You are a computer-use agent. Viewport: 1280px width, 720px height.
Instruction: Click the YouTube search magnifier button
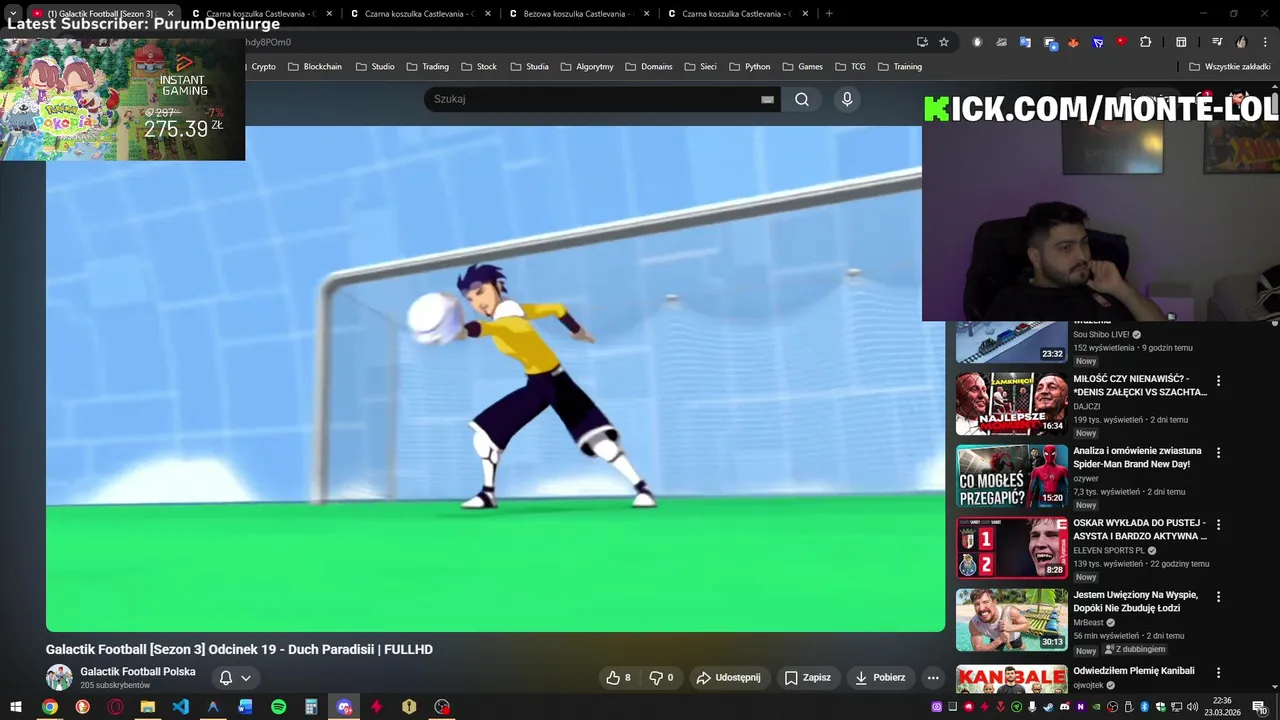[x=802, y=99]
